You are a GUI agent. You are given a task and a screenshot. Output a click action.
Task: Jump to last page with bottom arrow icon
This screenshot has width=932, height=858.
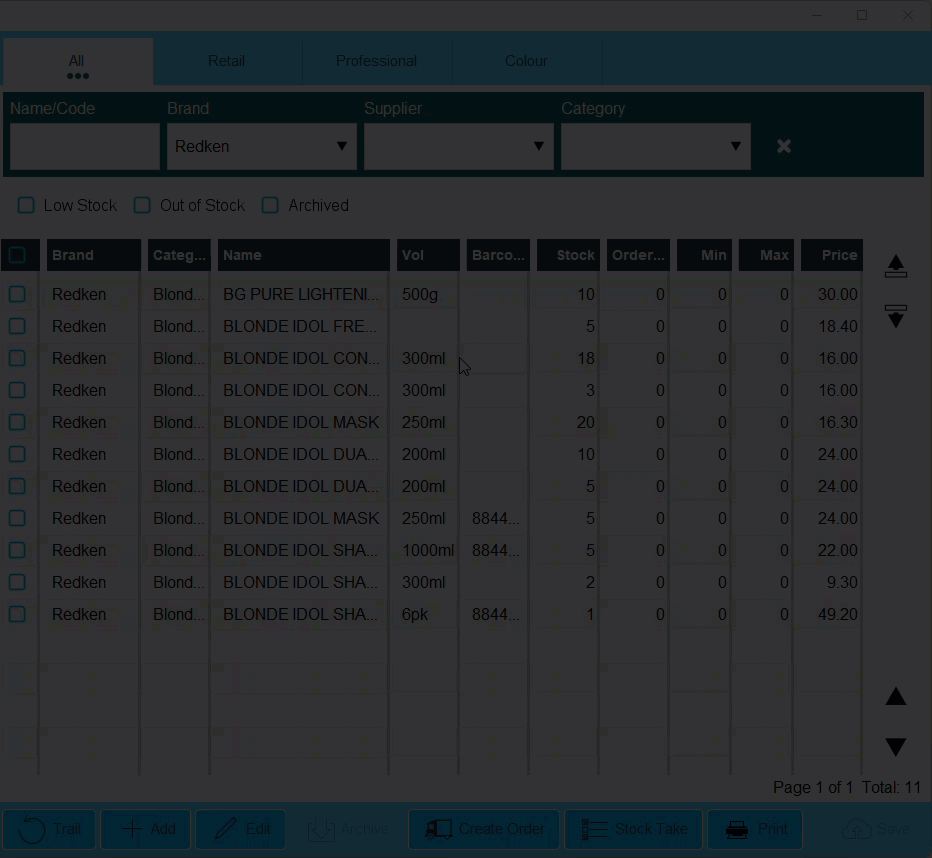coord(896,316)
